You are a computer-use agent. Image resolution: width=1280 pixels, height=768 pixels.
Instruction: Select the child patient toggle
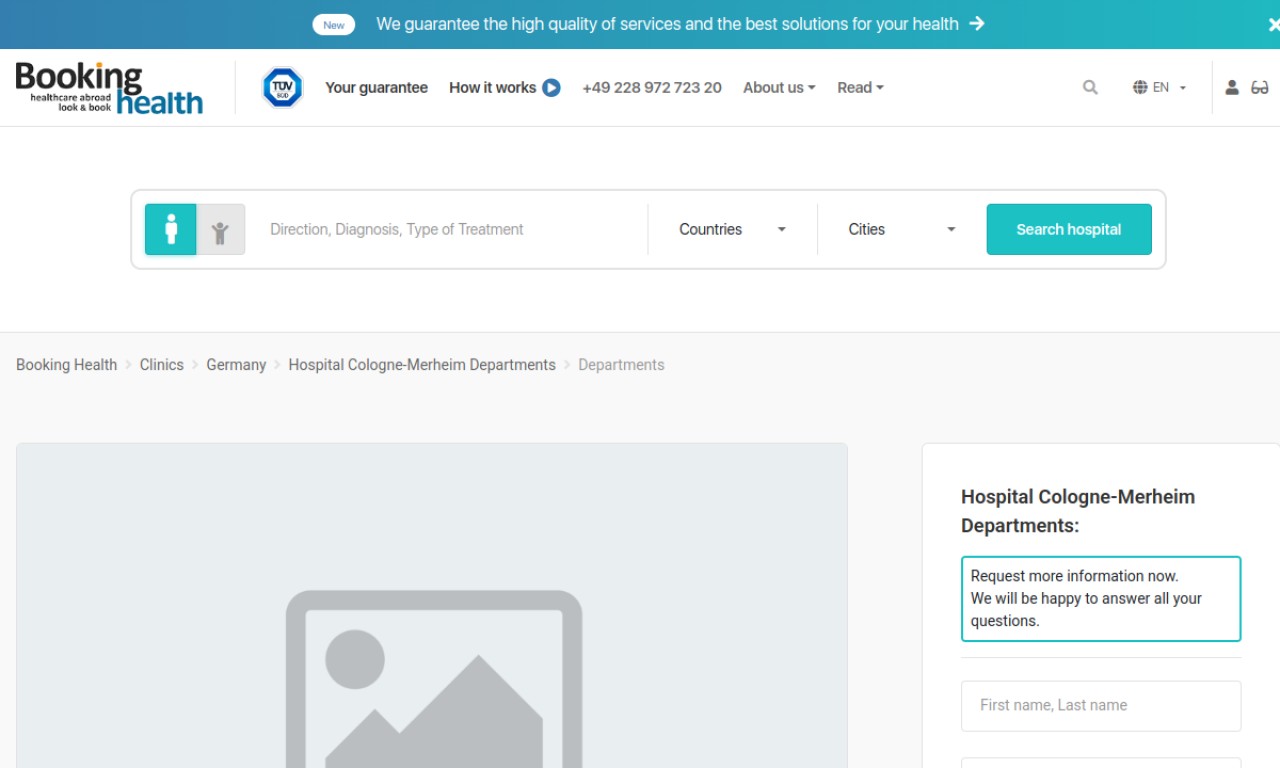[x=221, y=229]
